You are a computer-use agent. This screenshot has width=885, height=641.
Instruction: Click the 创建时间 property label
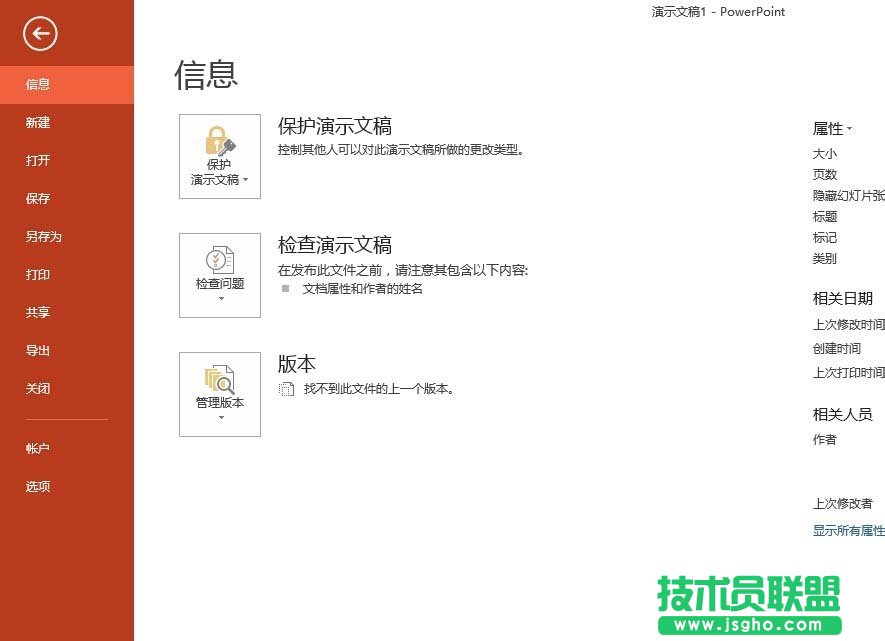(836, 349)
